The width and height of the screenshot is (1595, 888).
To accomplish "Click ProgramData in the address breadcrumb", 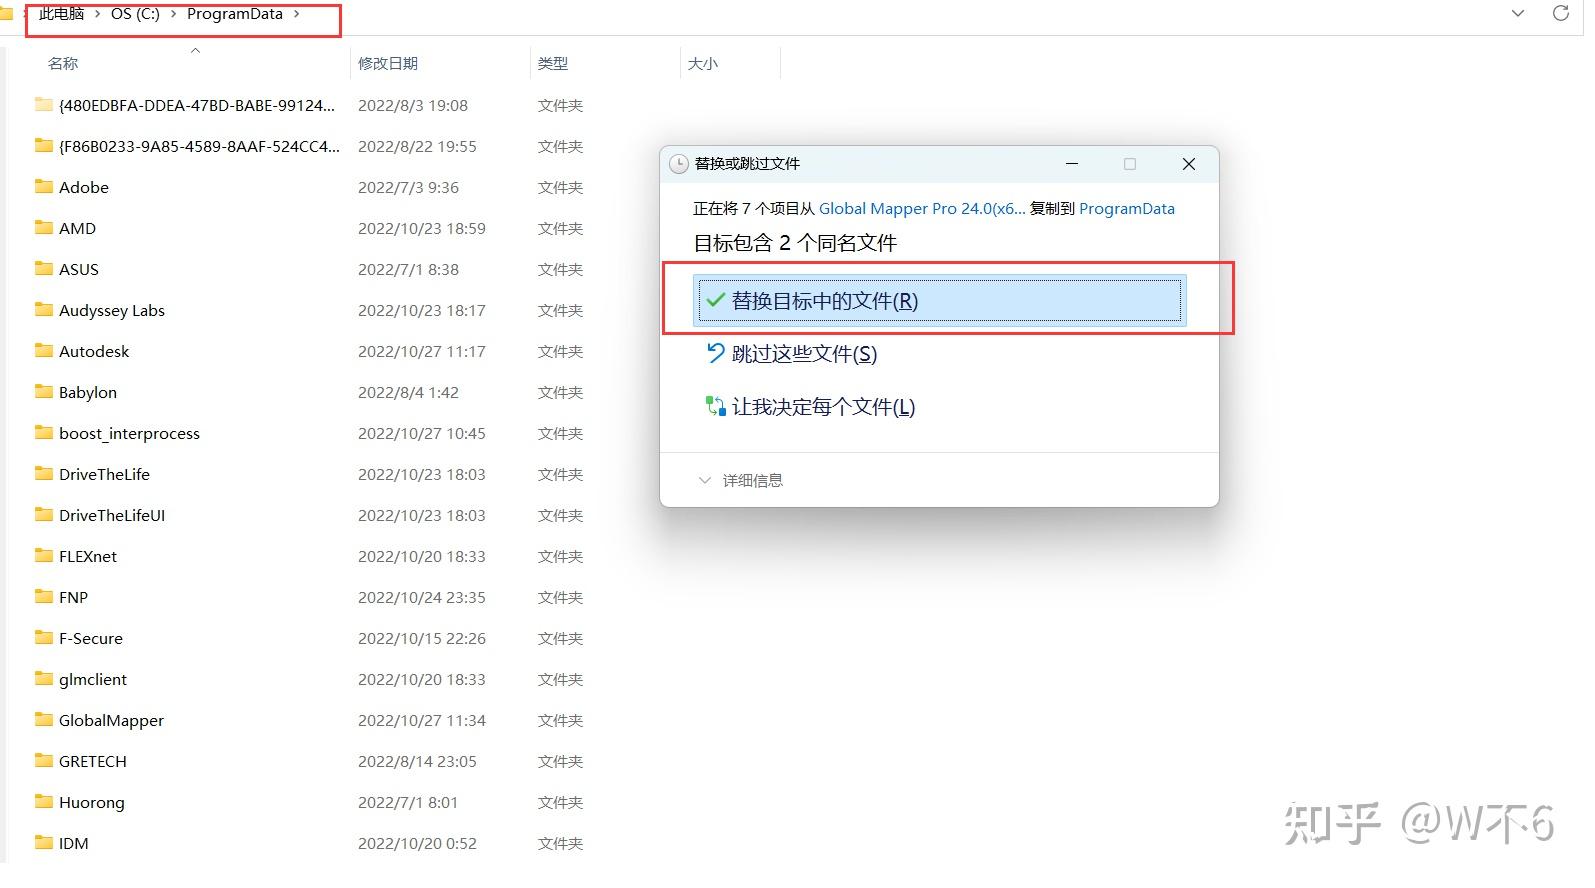I will (235, 14).
